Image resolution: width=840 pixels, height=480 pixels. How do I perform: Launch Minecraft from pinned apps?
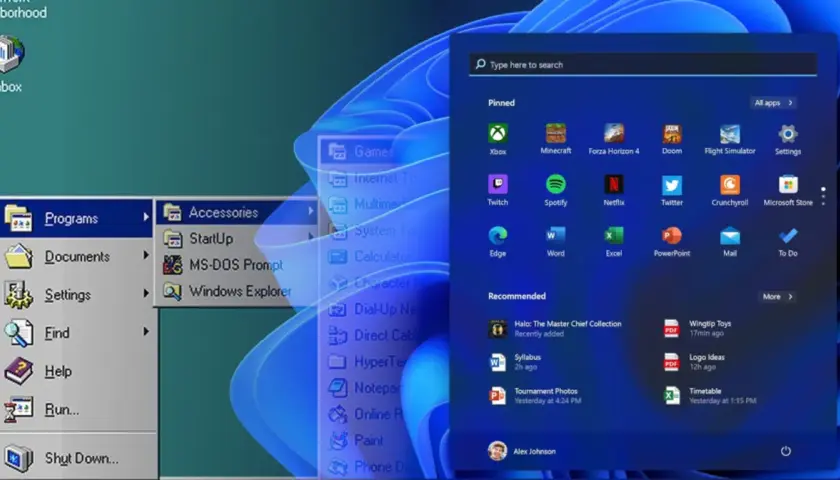556,133
